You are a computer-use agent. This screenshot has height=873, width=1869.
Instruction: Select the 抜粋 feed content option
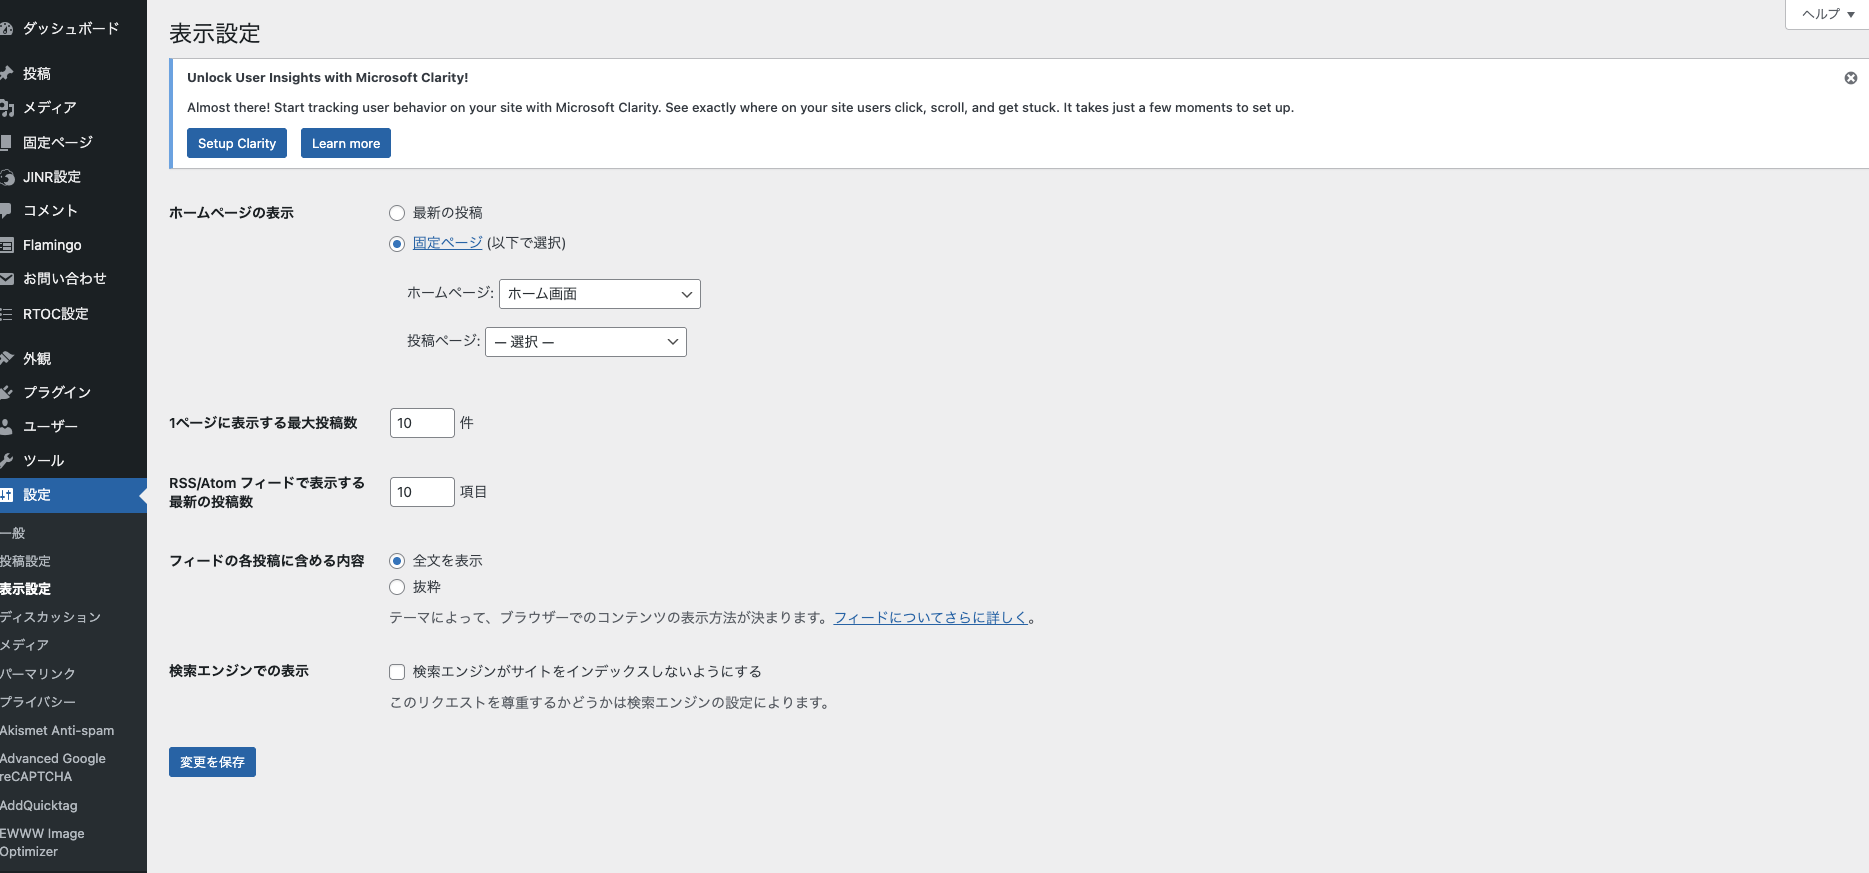coord(397,587)
